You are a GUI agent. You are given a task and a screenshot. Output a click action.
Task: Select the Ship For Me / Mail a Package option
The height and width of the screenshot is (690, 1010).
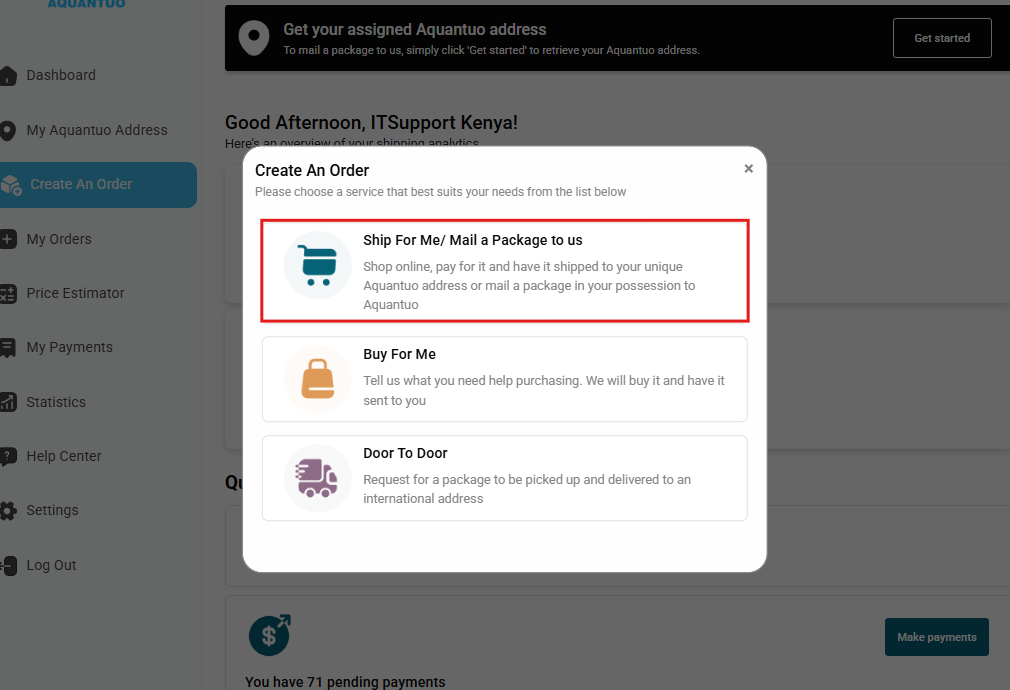pyautogui.click(x=504, y=271)
